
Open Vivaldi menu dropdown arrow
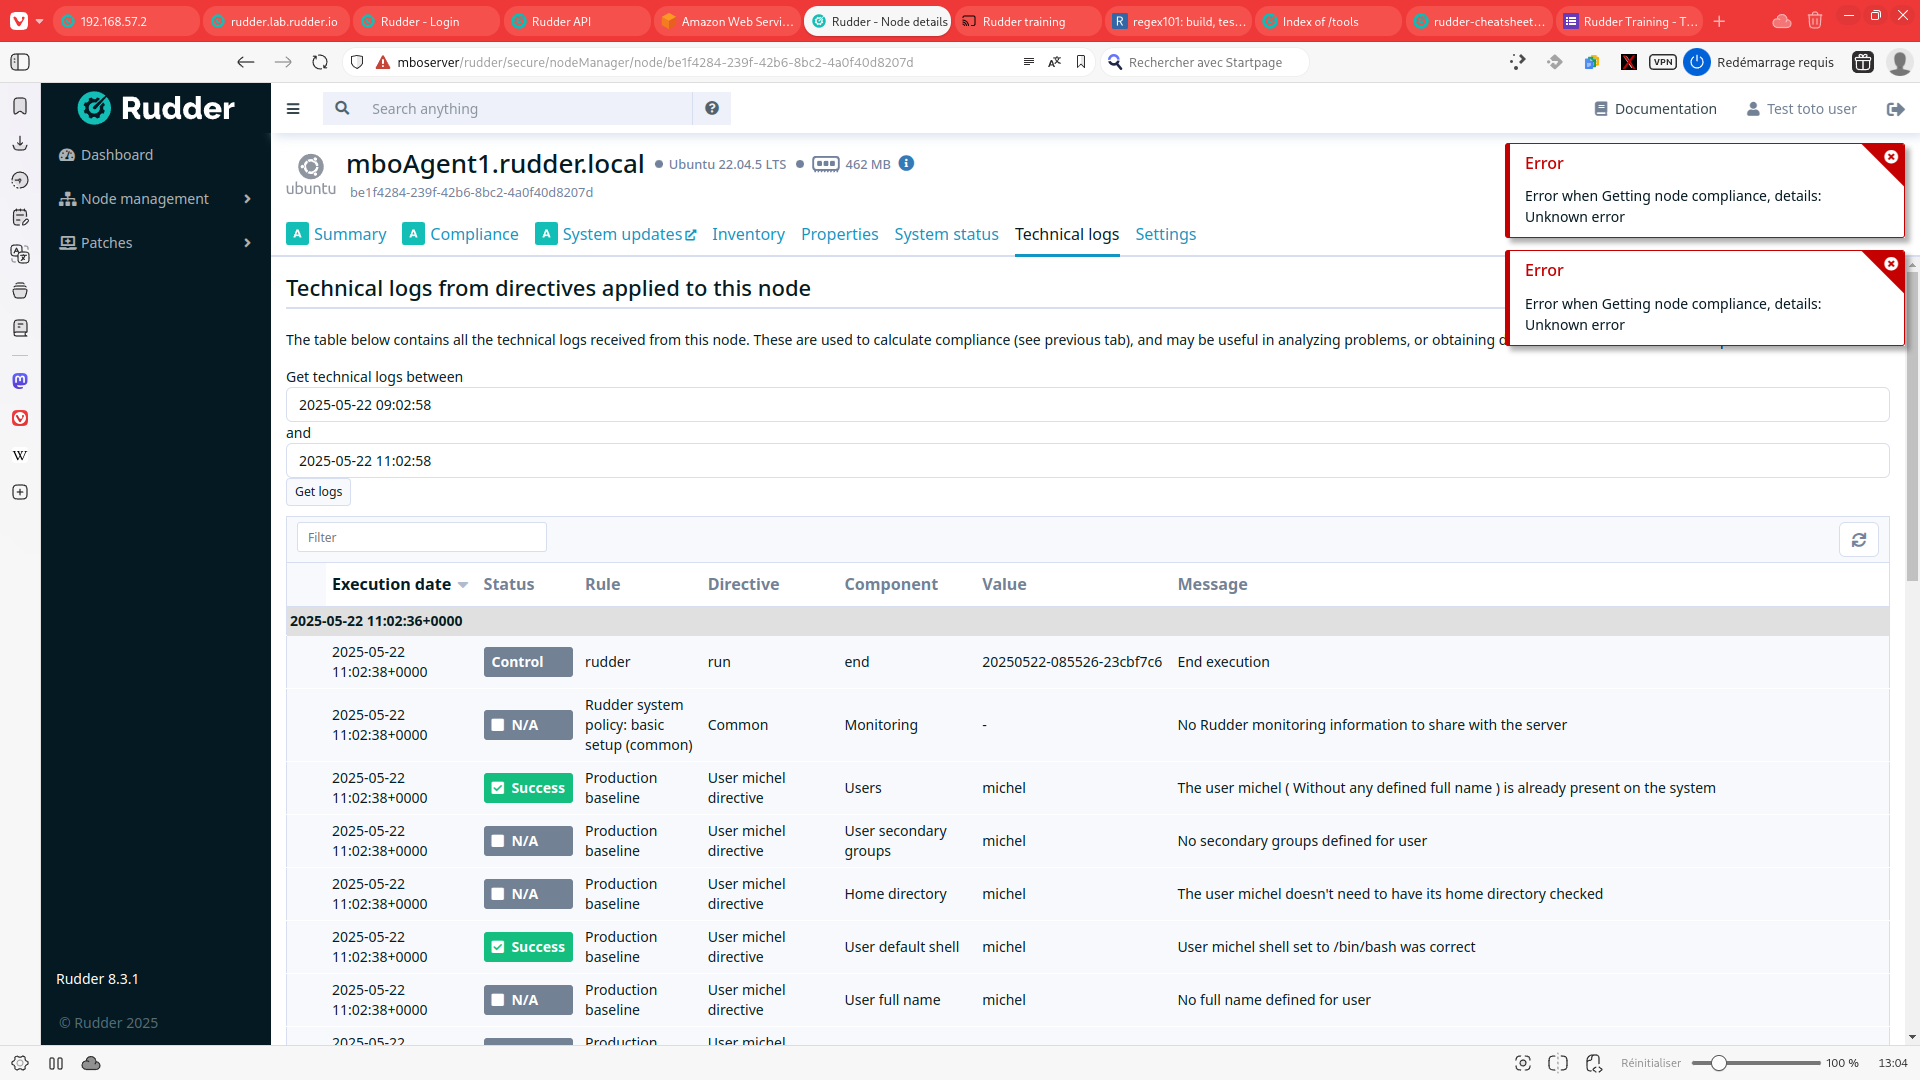(39, 21)
